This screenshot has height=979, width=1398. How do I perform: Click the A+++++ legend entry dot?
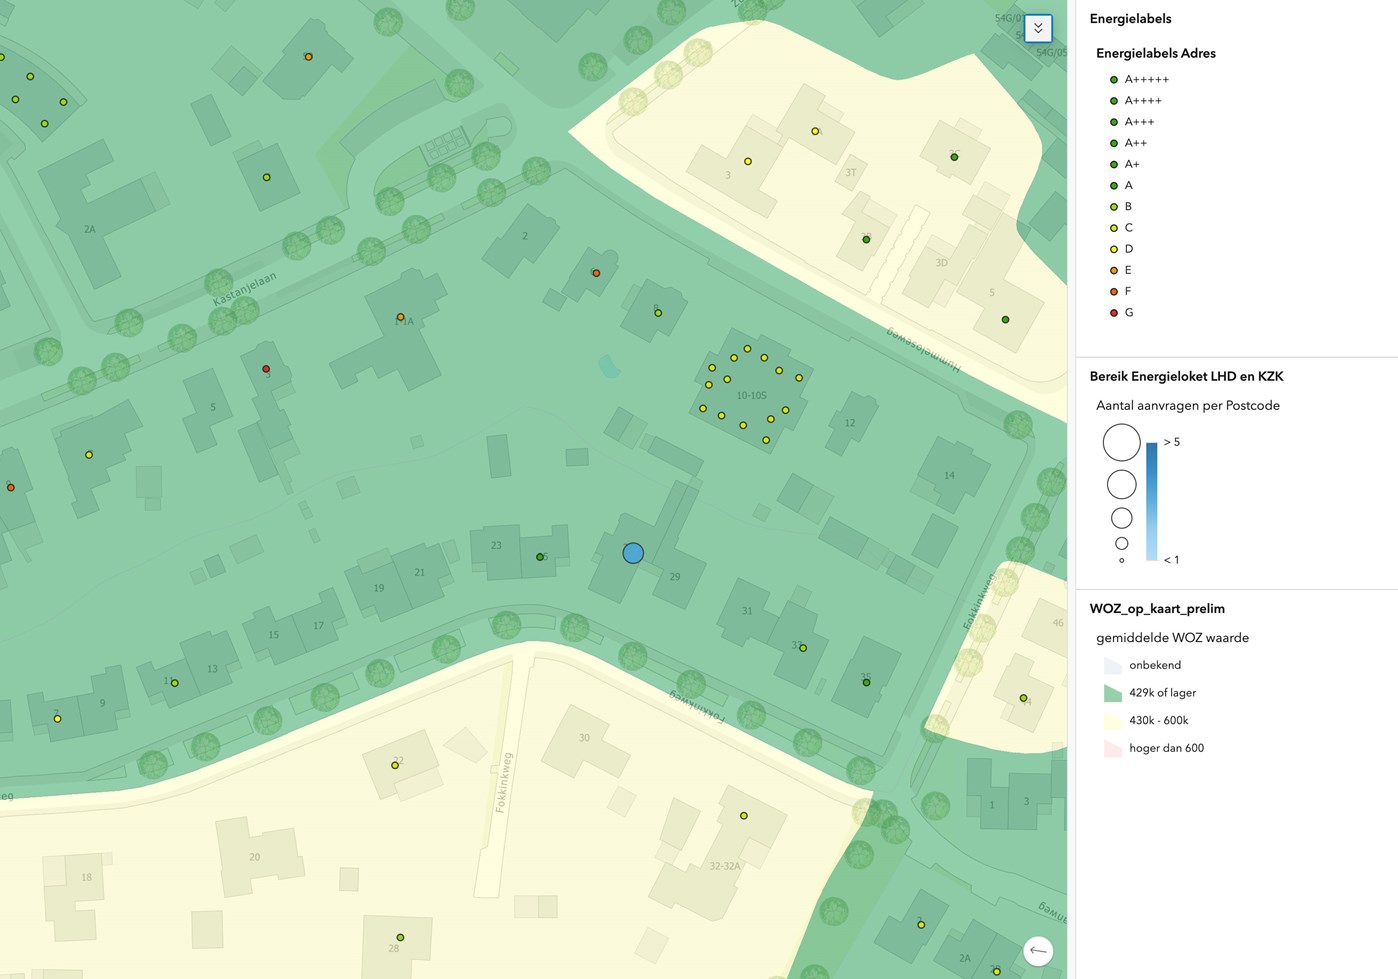pyautogui.click(x=1113, y=80)
